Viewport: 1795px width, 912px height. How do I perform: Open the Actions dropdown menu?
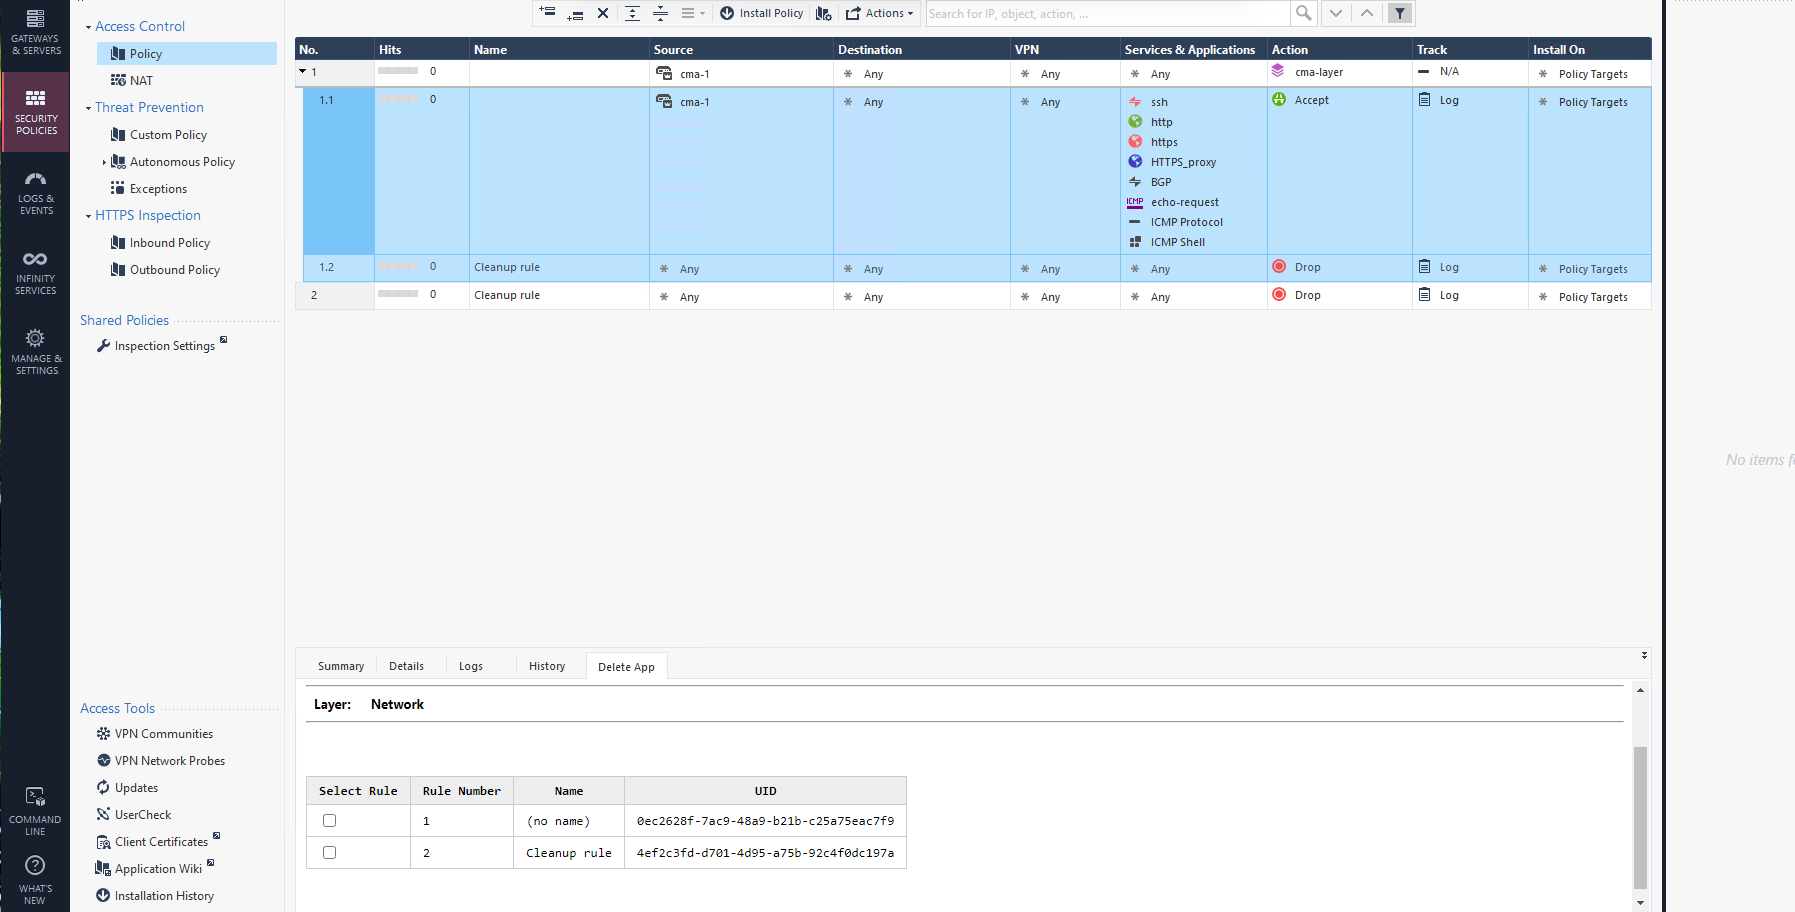point(880,13)
